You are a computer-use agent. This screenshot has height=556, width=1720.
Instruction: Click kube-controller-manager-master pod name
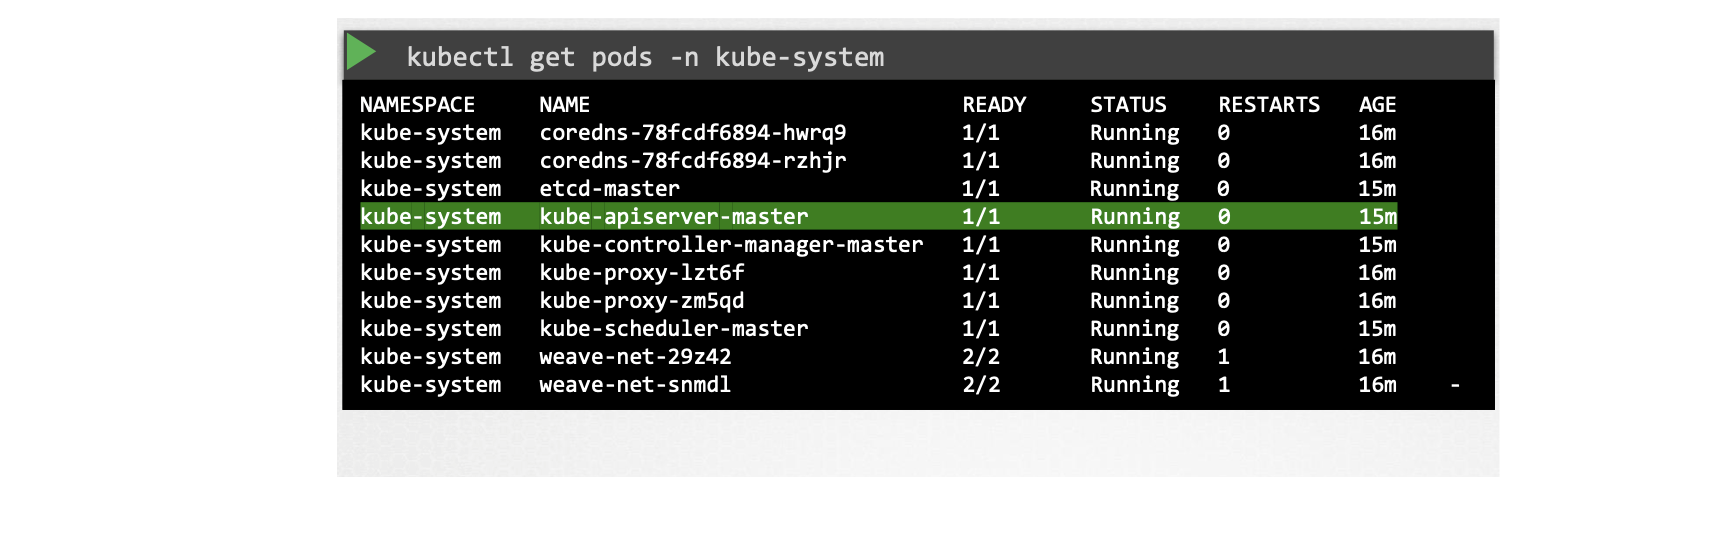pyautogui.click(x=731, y=245)
